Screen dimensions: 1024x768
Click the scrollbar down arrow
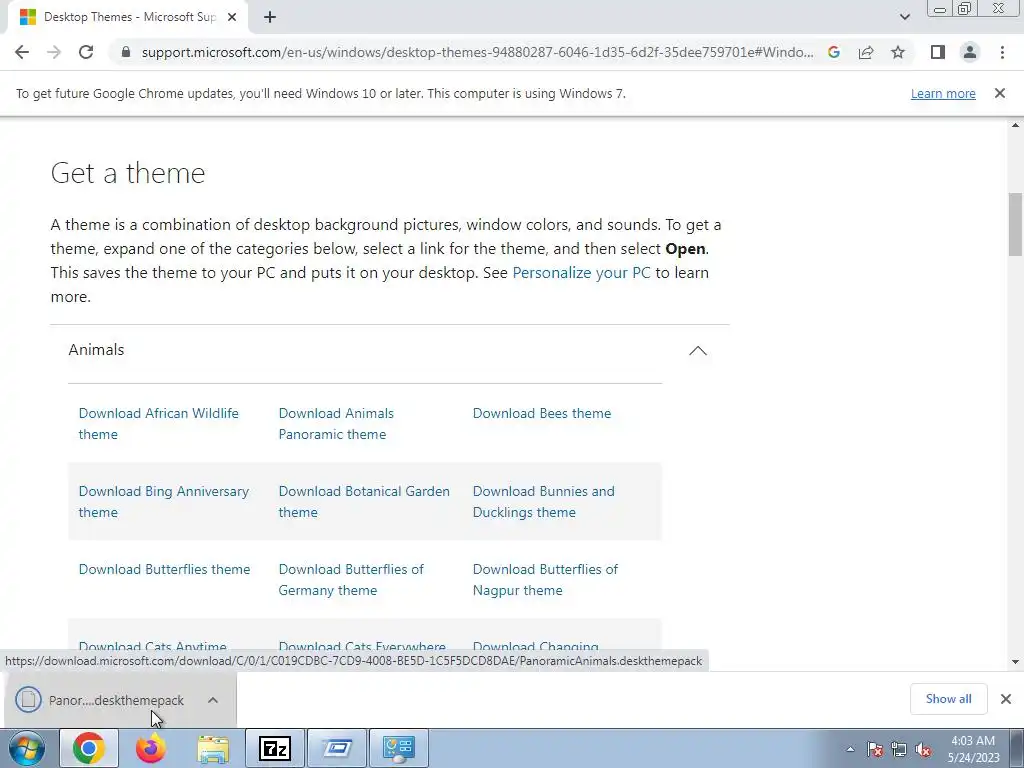pos(1015,662)
